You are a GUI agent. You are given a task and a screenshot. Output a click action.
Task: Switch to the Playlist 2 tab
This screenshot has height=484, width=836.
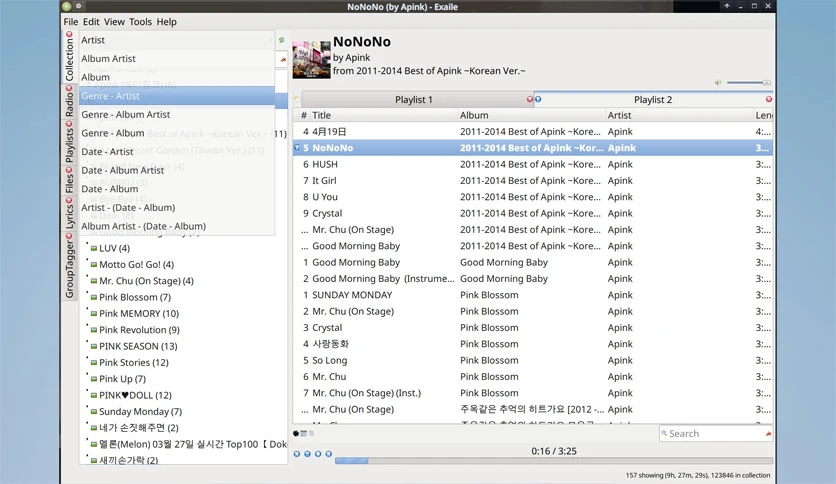click(653, 100)
